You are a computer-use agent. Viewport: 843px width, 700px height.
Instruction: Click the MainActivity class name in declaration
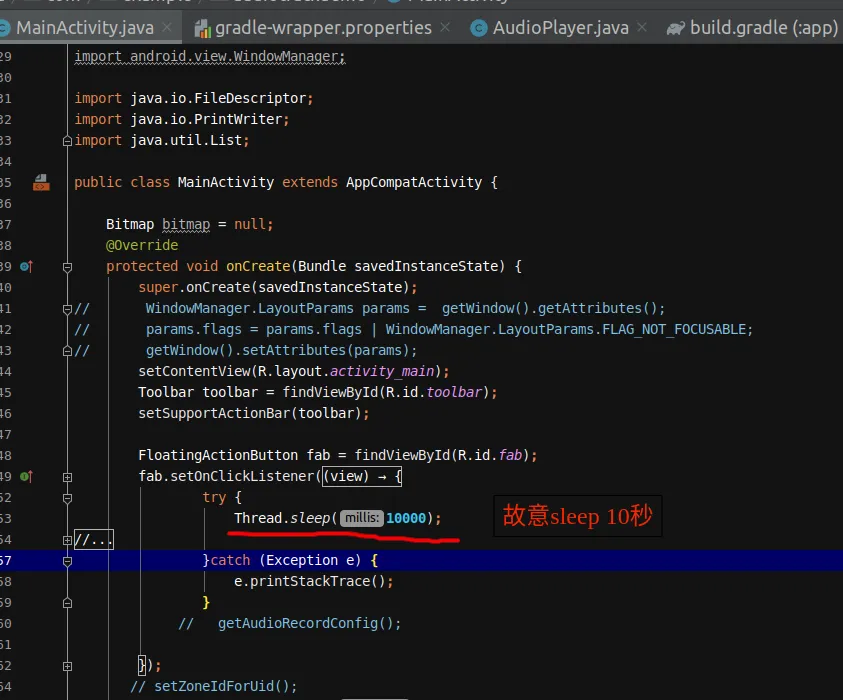click(x=226, y=182)
